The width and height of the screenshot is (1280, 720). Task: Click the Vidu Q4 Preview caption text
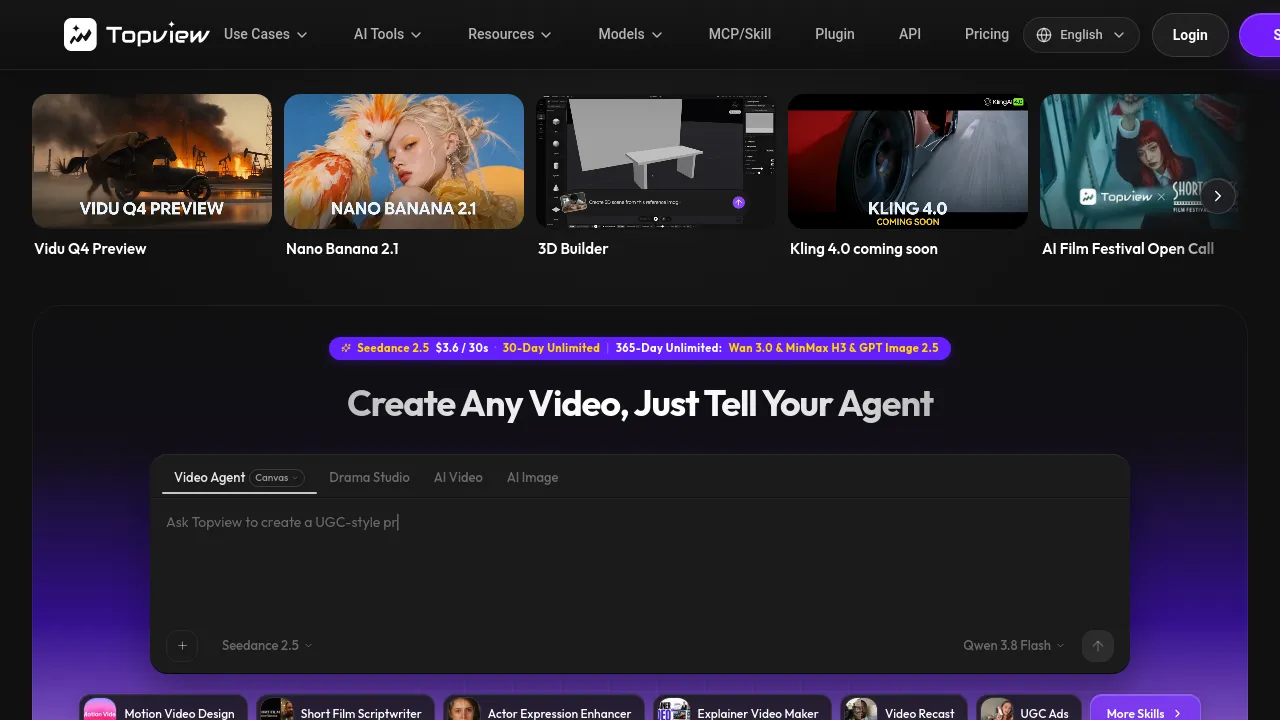point(90,249)
